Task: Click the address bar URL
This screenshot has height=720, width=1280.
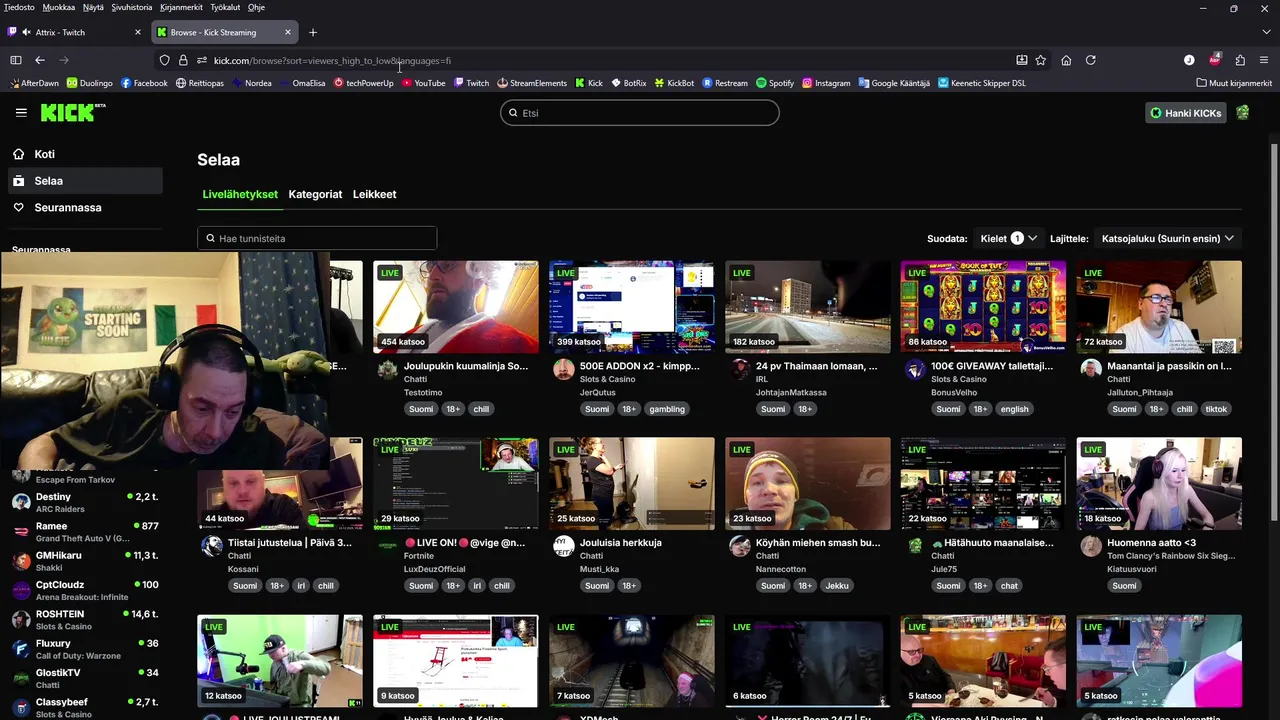Action: 332,60
